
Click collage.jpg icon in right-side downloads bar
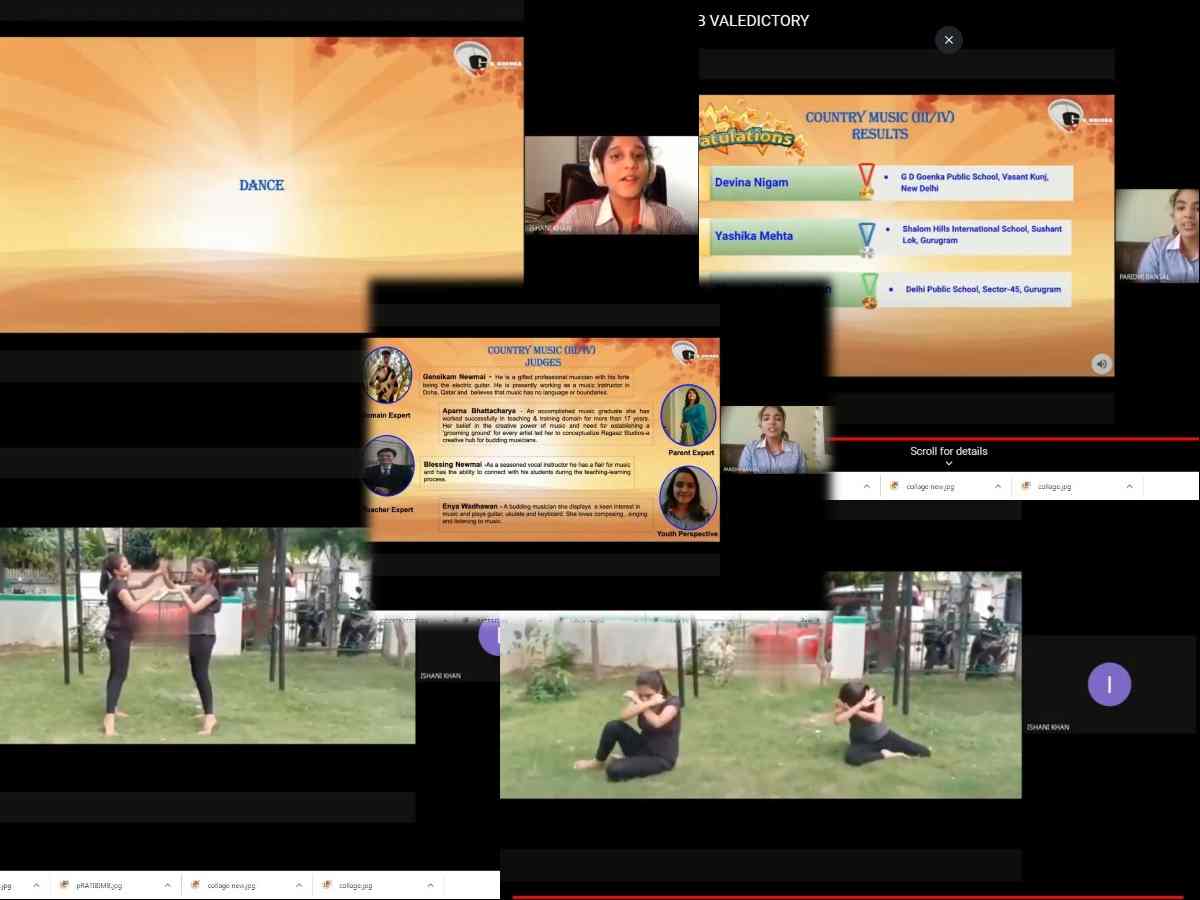point(1026,486)
